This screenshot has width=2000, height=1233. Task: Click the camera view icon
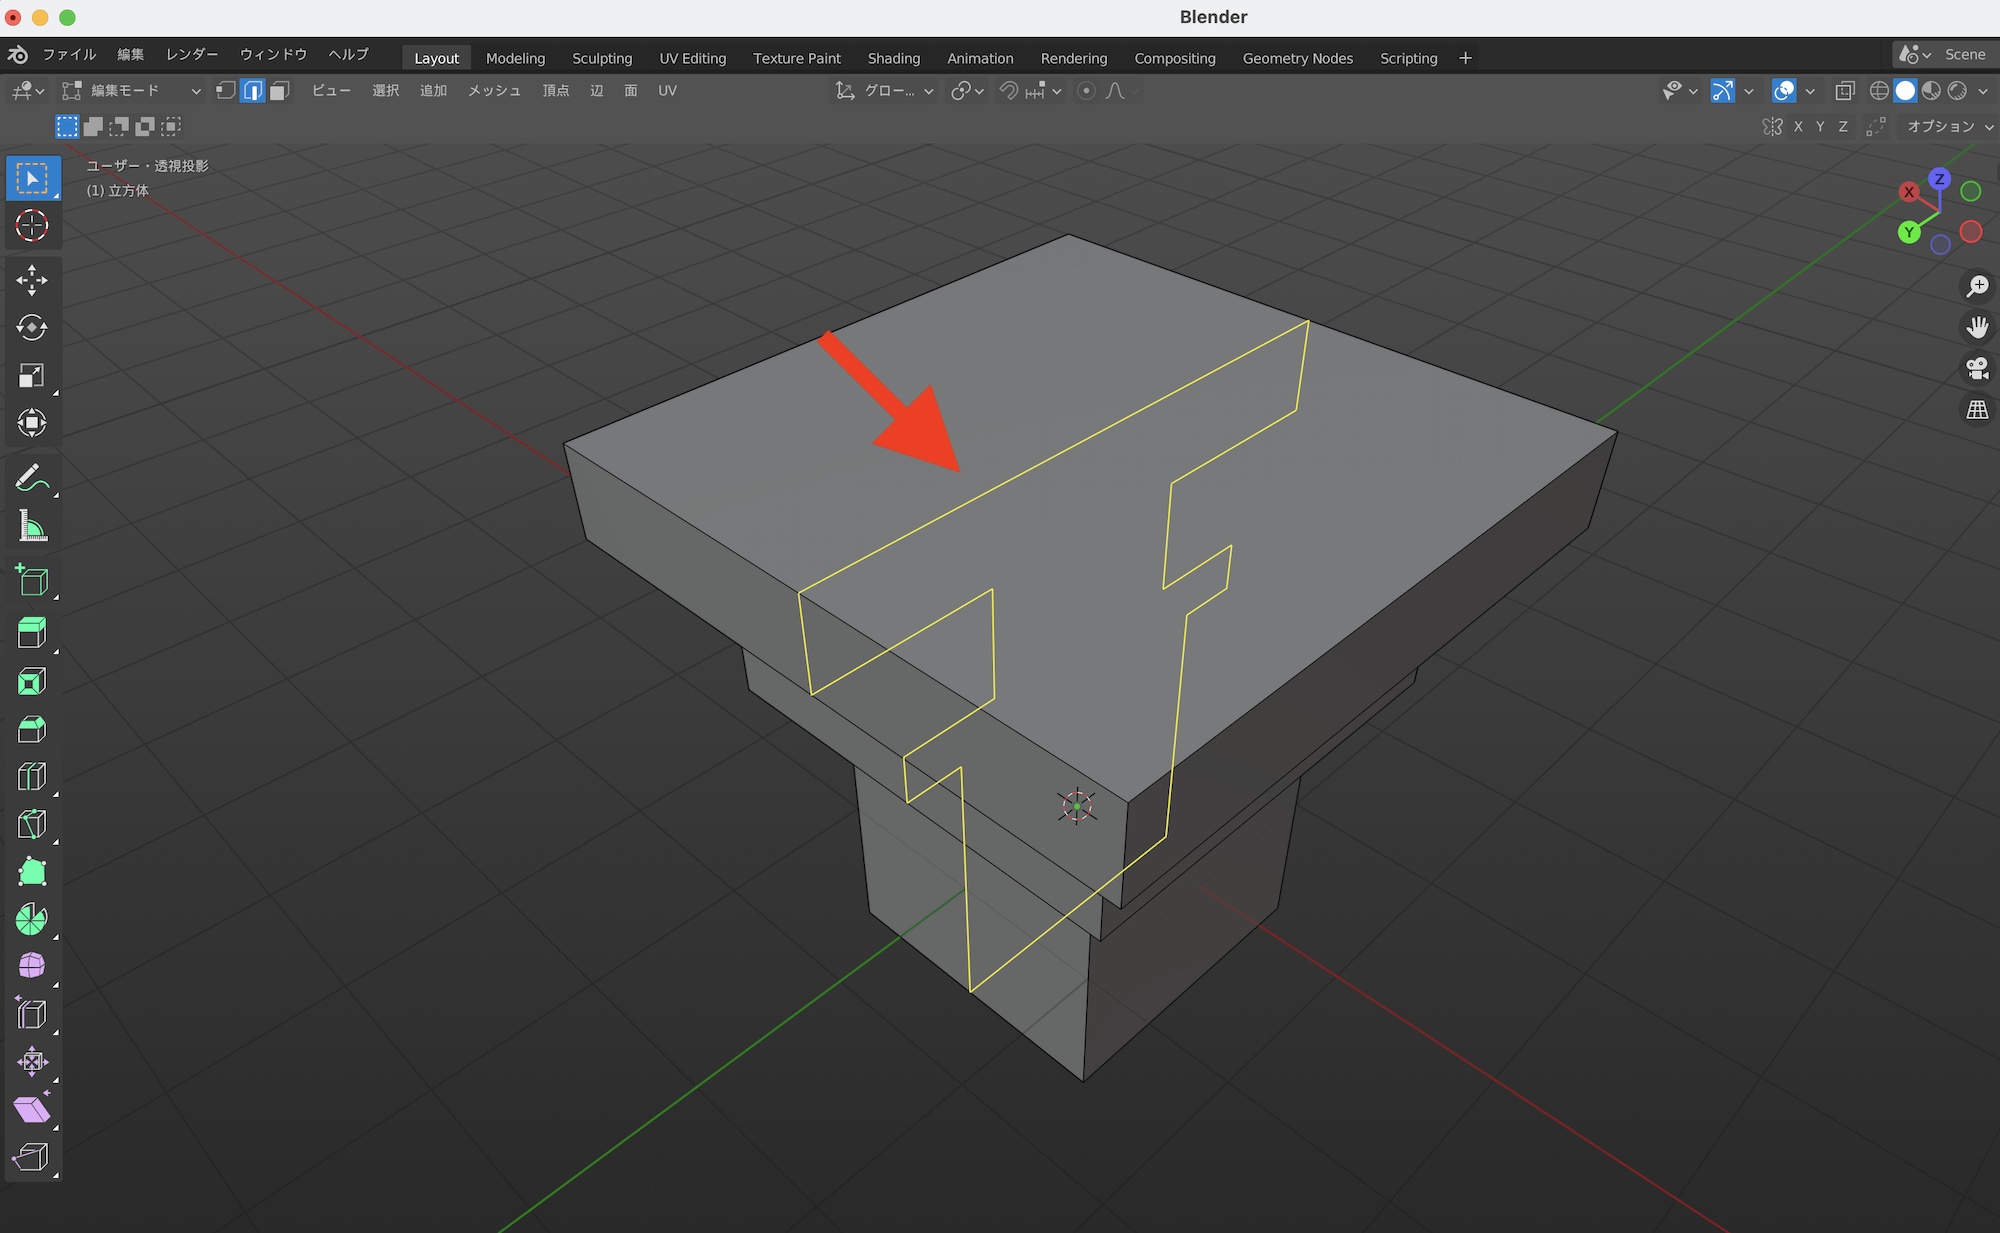tap(1977, 369)
